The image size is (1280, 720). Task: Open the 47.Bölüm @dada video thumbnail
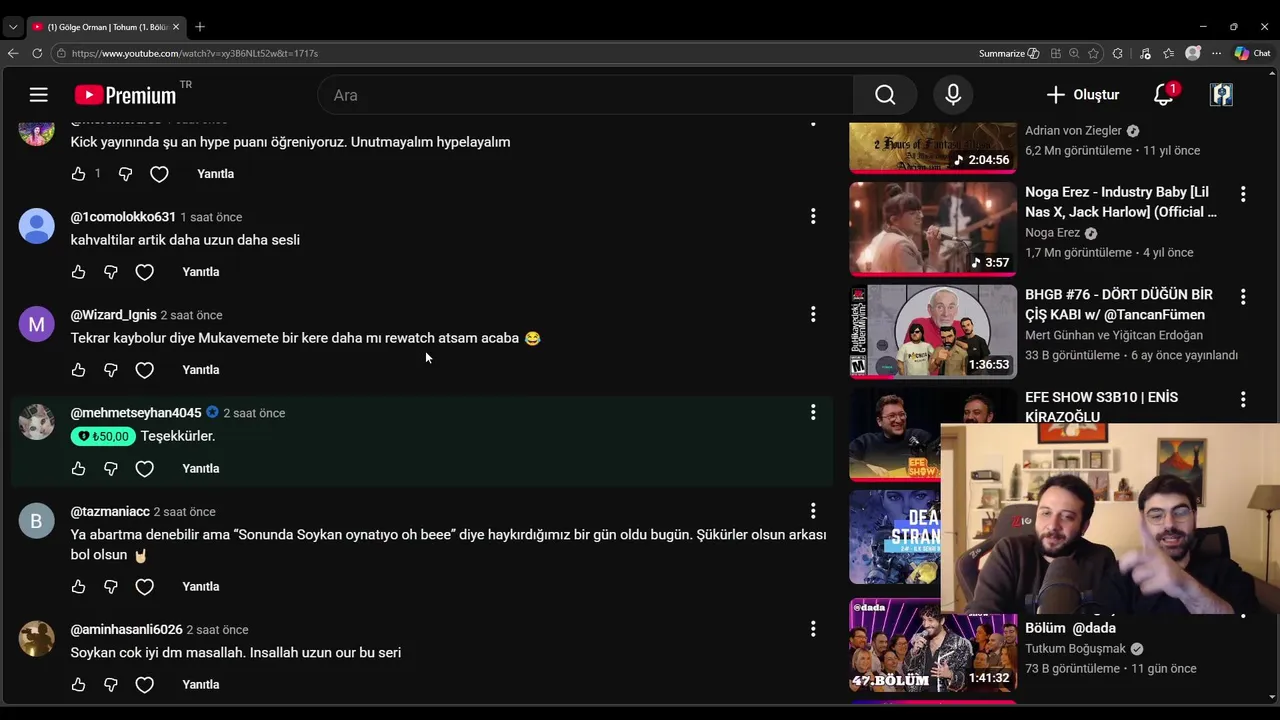[x=933, y=645]
